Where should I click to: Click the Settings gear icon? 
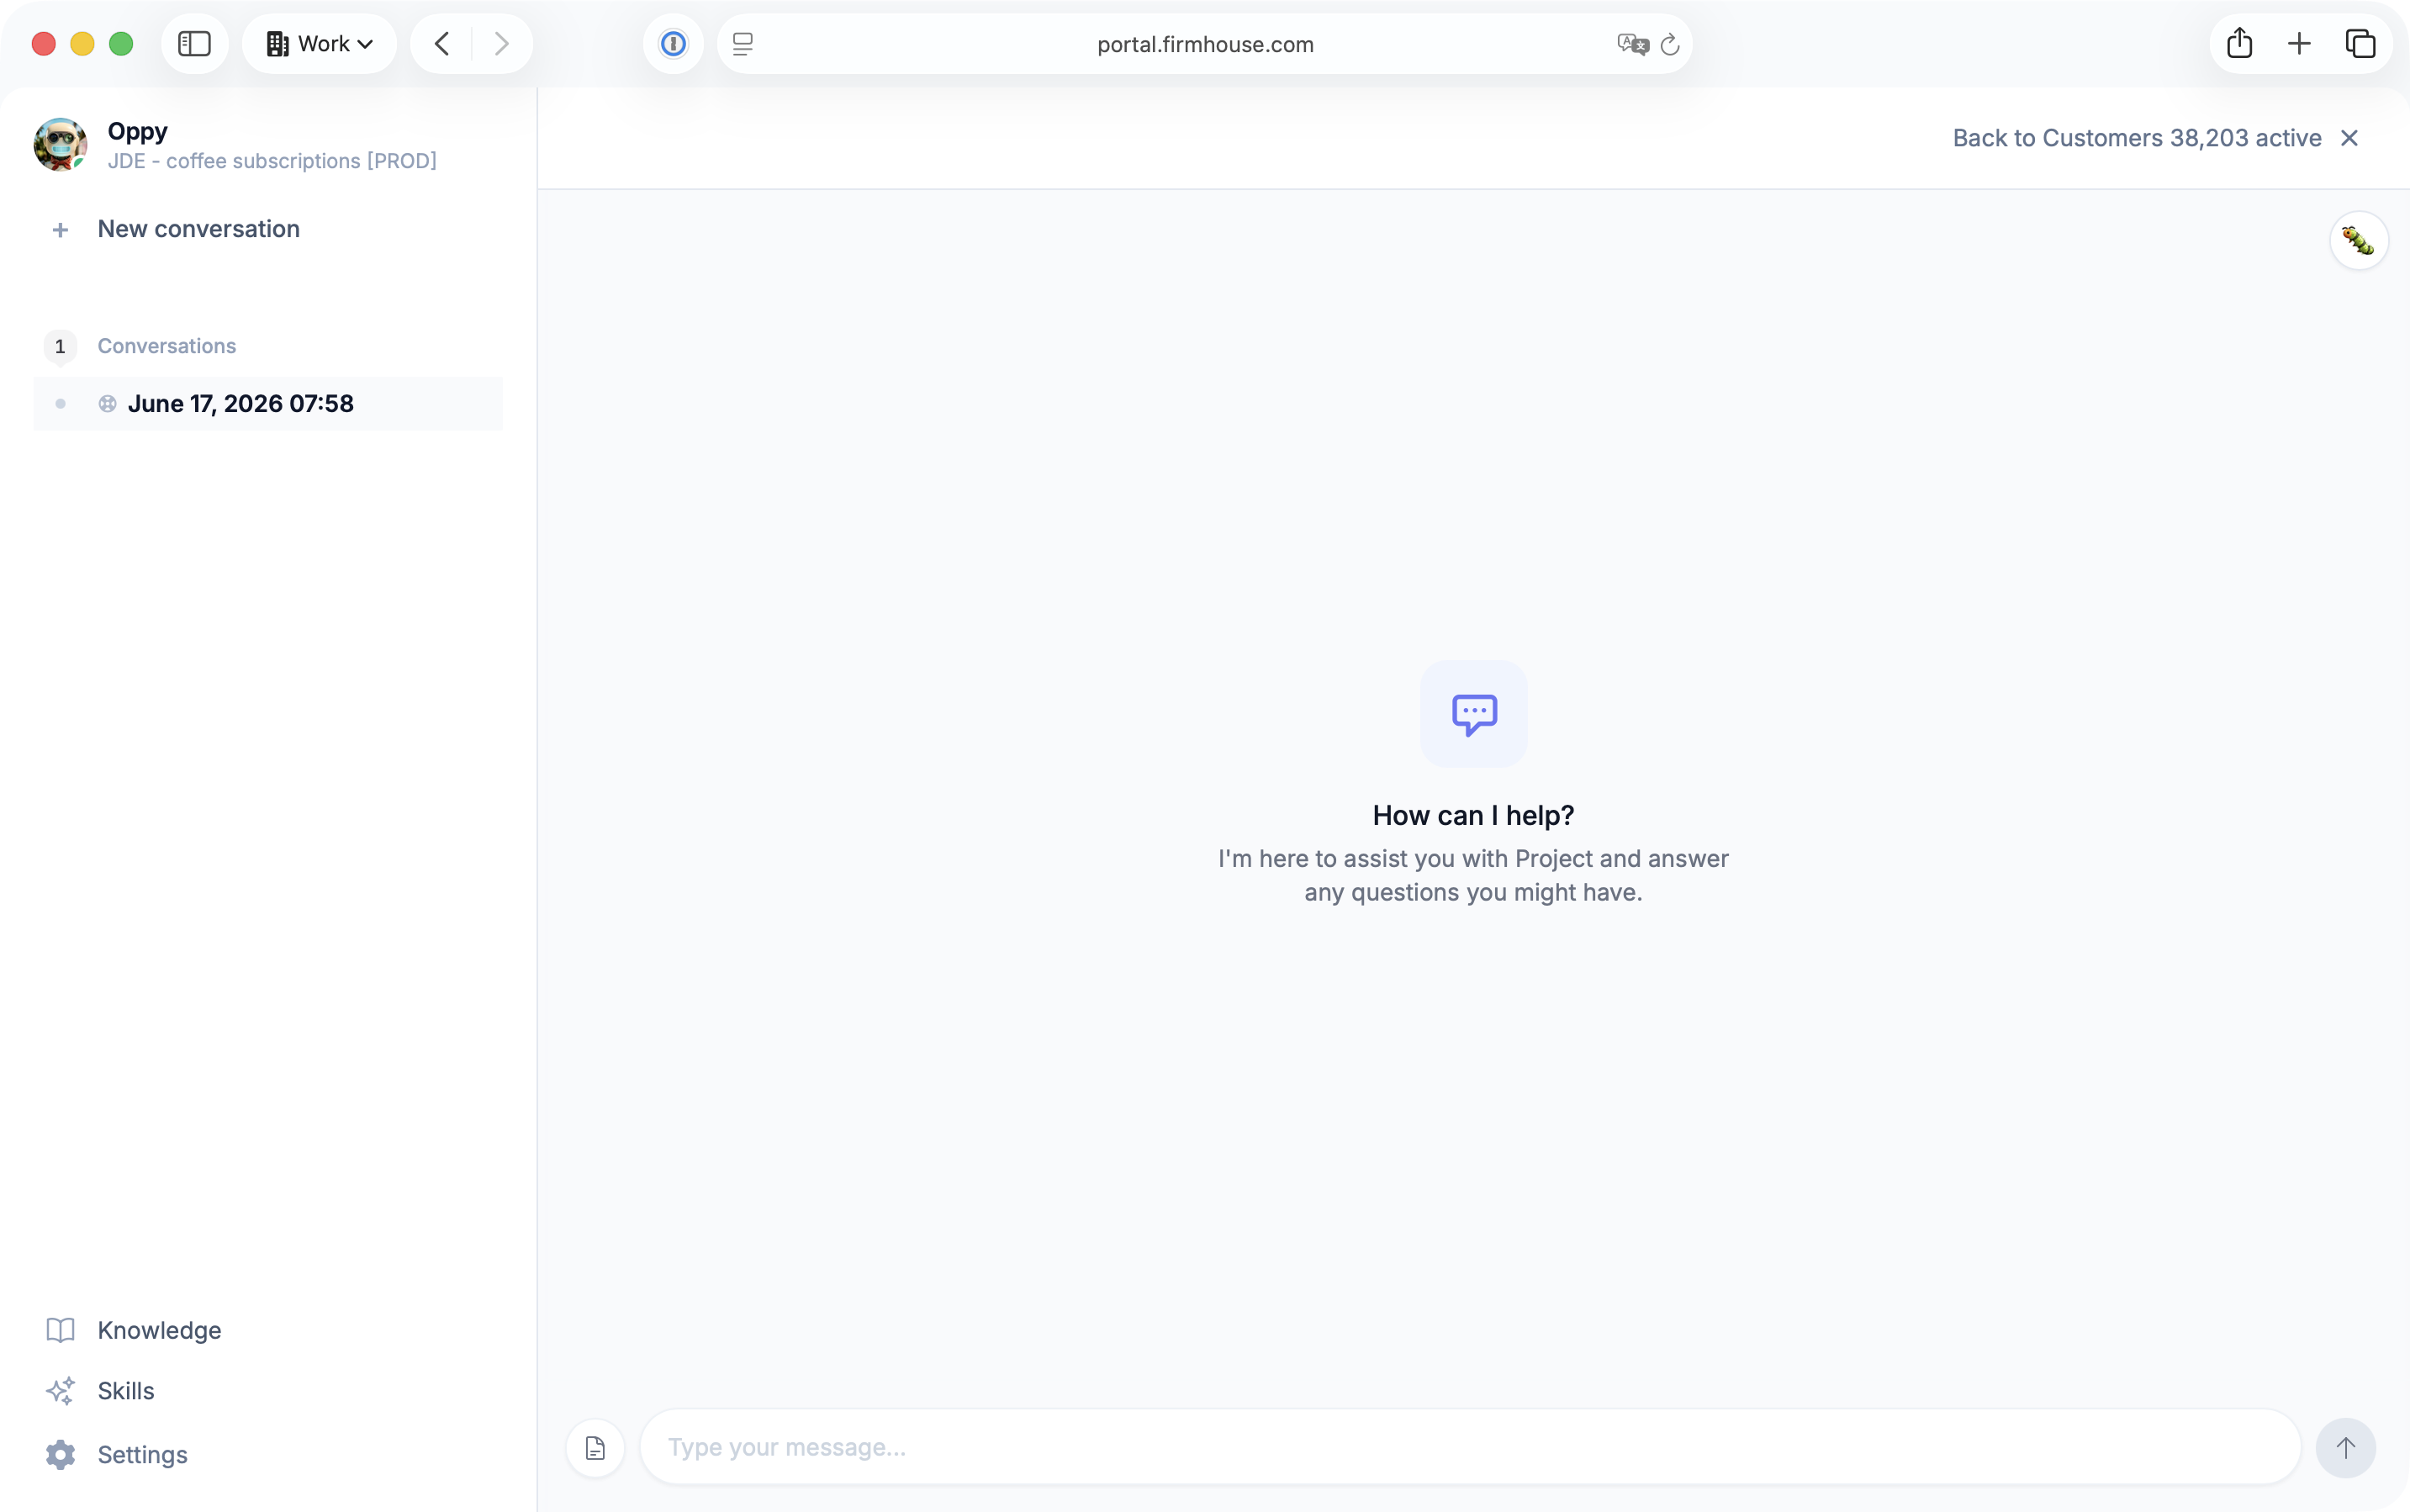click(60, 1455)
